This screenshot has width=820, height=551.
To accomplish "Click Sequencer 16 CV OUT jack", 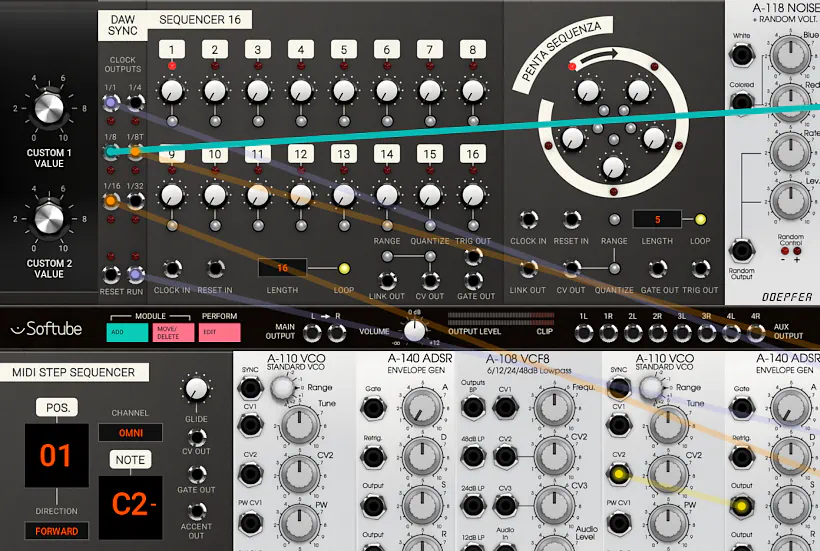I will coord(430,281).
